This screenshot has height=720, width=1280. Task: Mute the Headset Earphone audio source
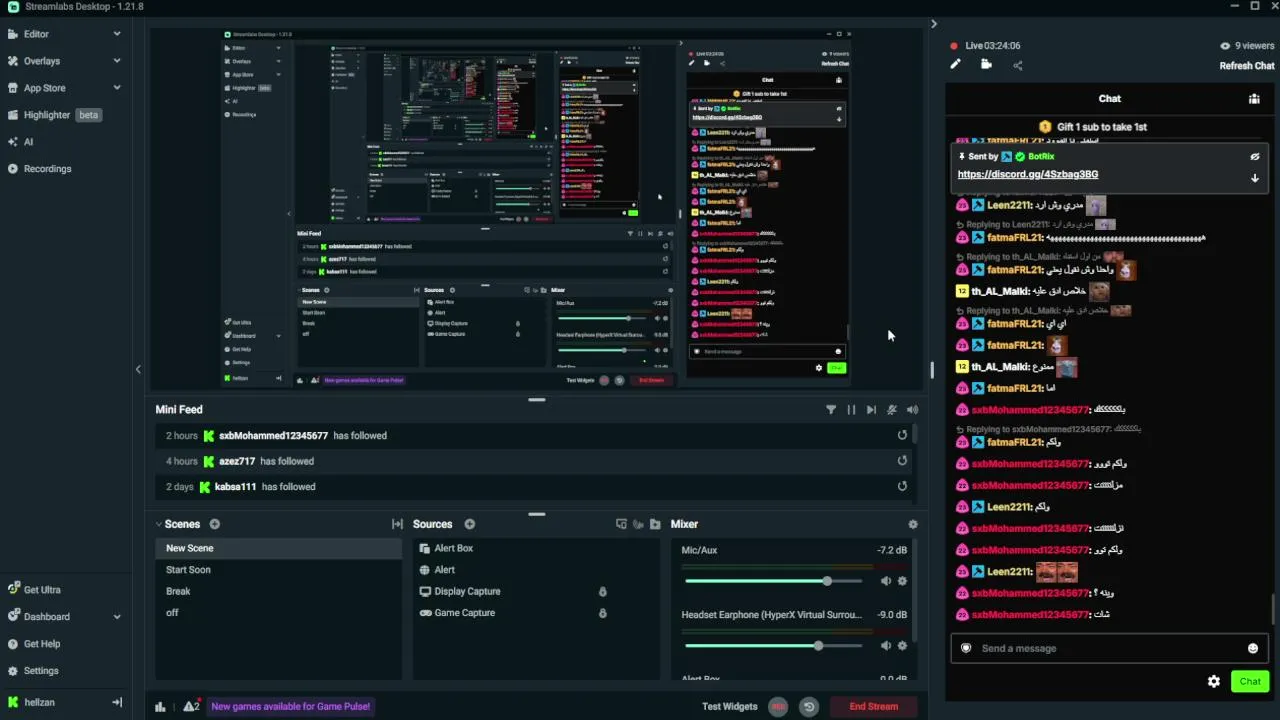[x=885, y=646]
